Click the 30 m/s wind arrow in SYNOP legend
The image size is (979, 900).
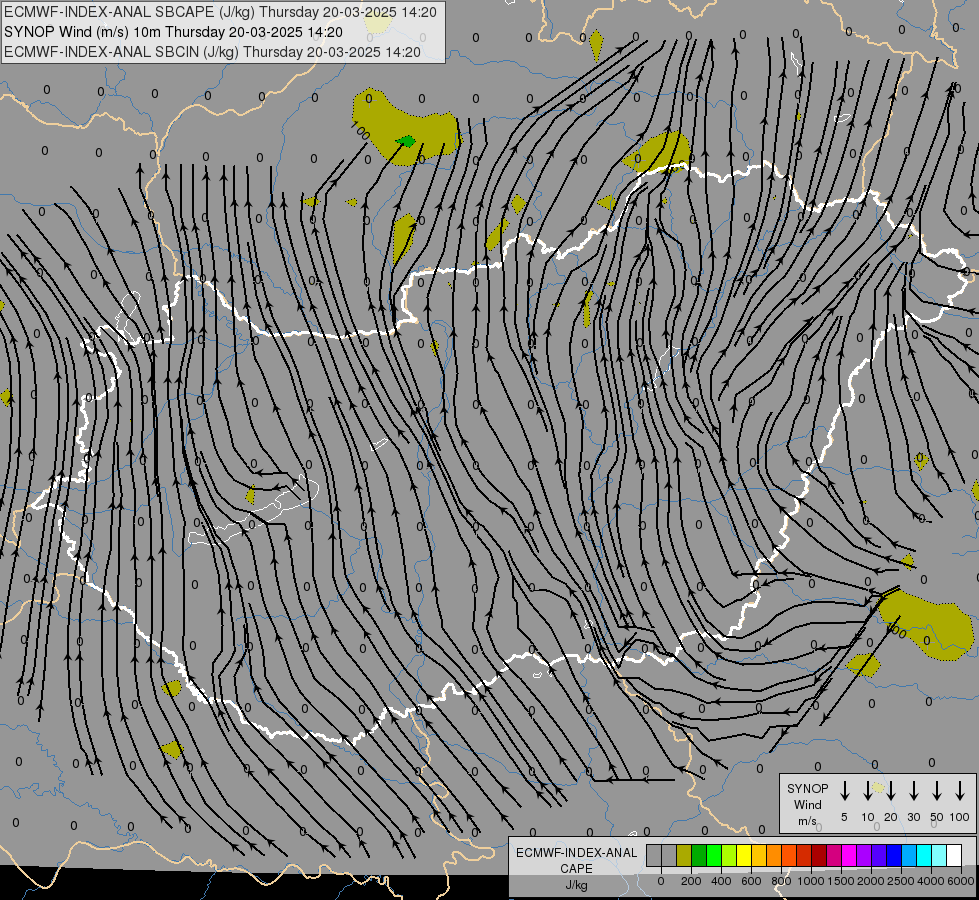coord(913,790)
